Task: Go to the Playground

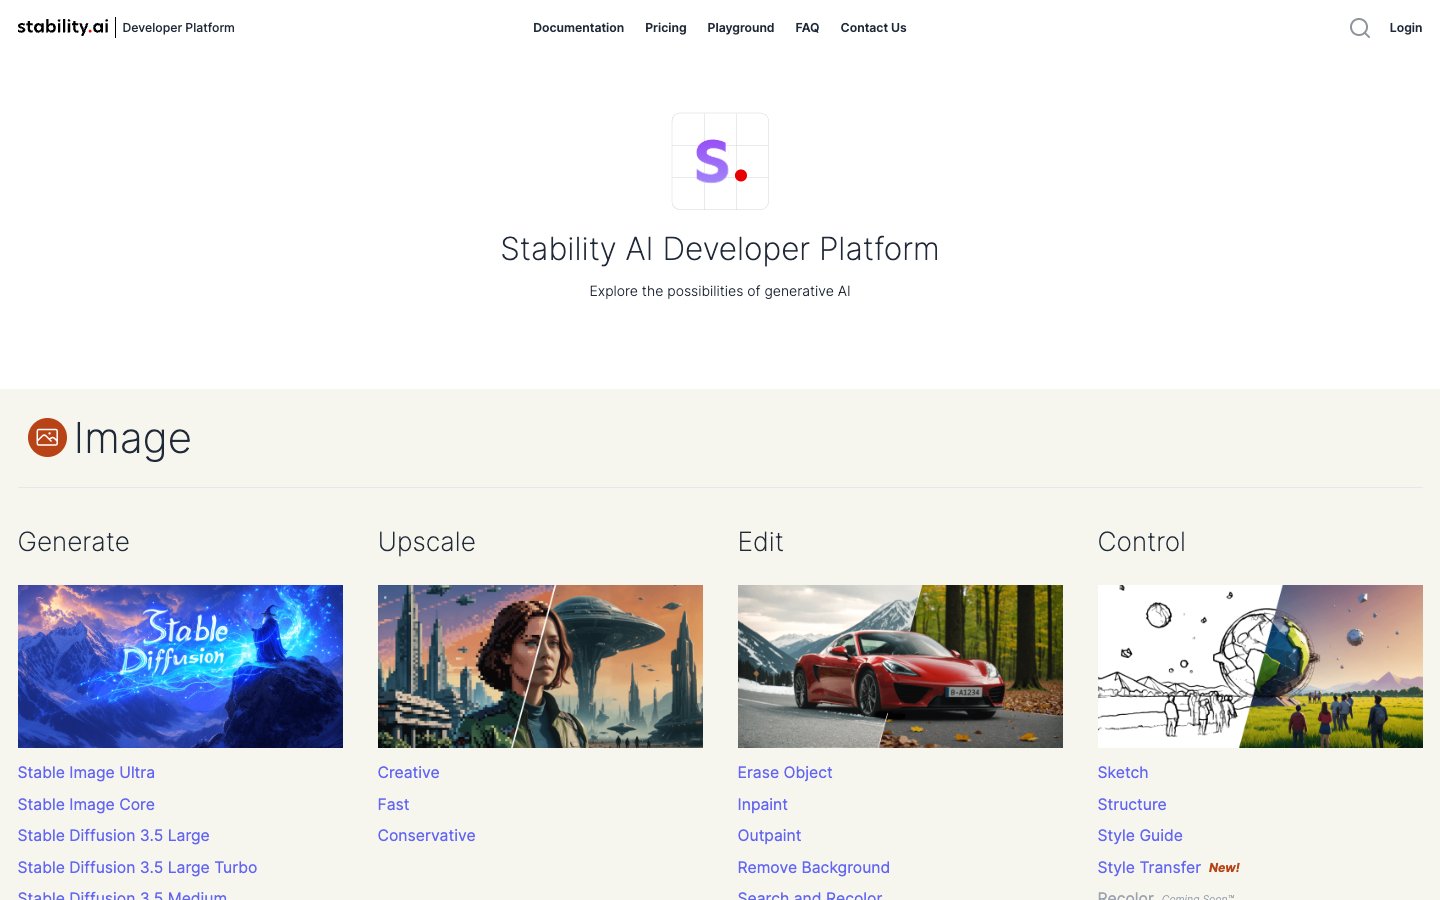Action: point(740,28)
